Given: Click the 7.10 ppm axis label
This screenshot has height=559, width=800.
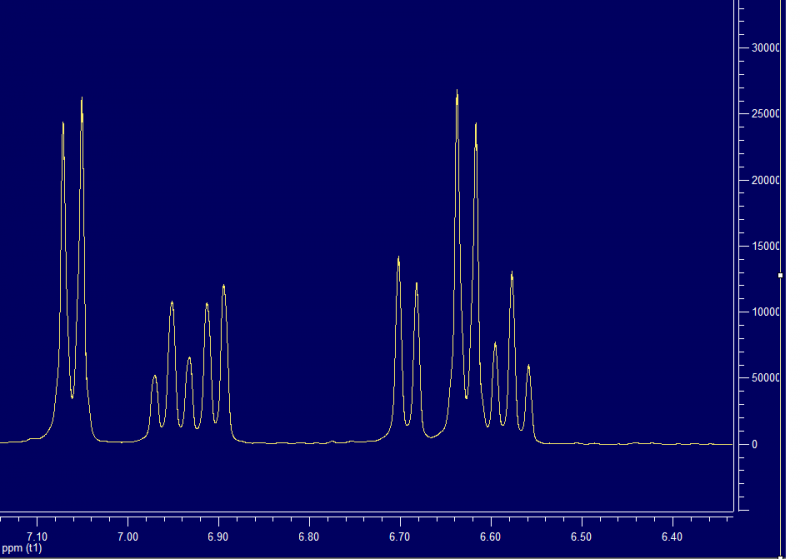Looking at the screenshot, I should [37, 537].
